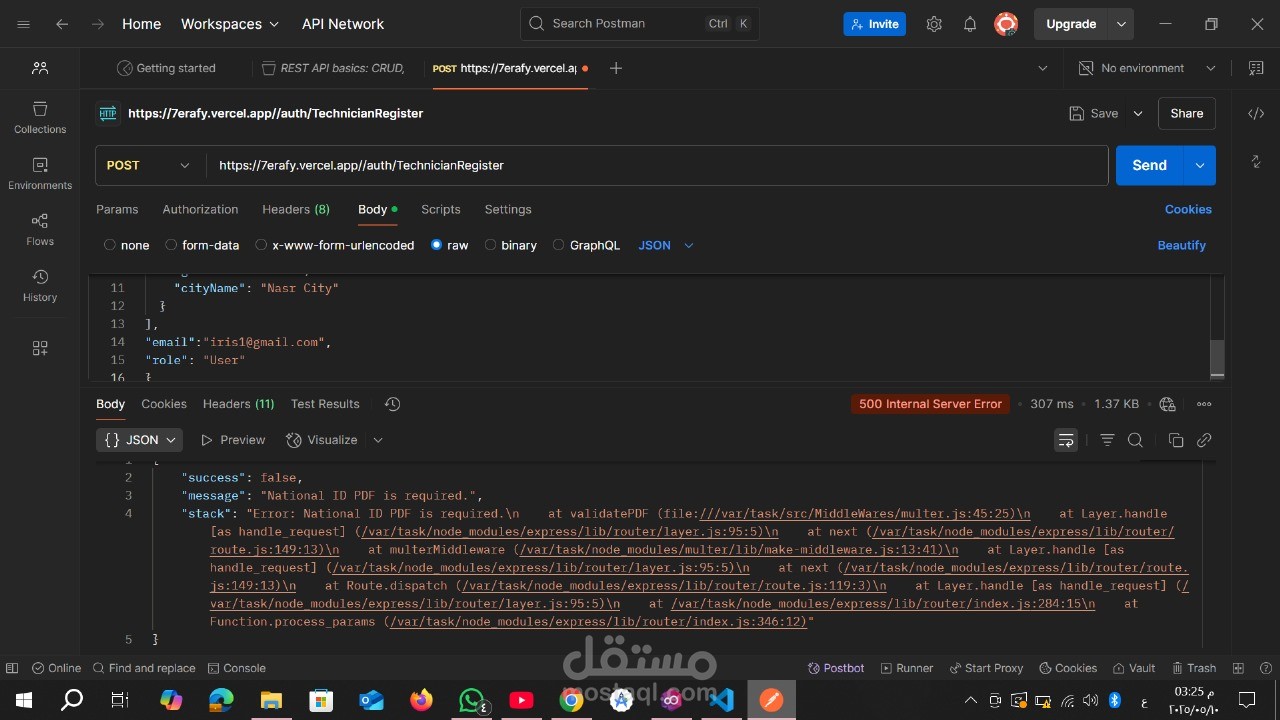
Task: Switch to the request Headers (8) tab
Action: point(296,209)
